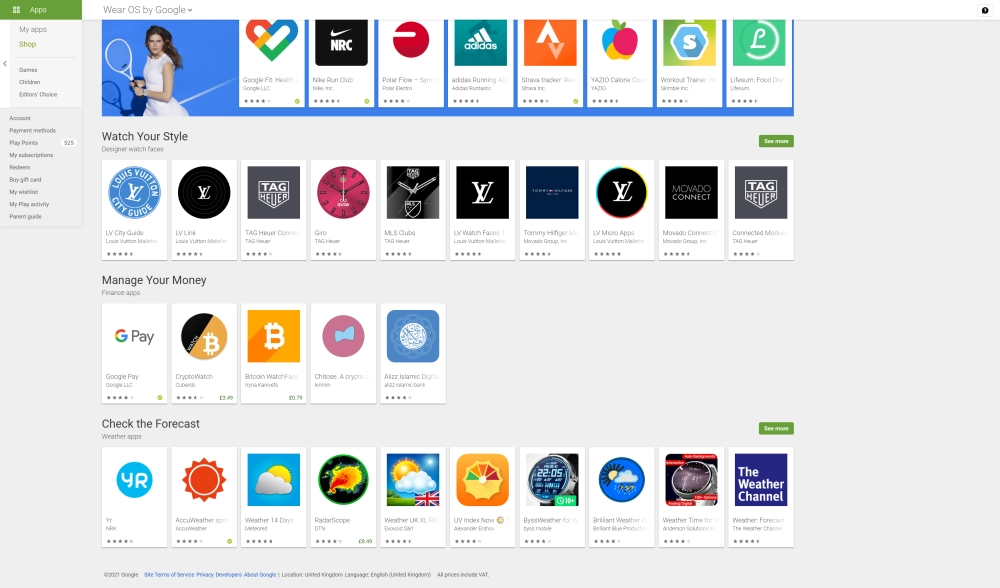Open the help icon at top right
1000x588 pixels.
tap(985, 10)
